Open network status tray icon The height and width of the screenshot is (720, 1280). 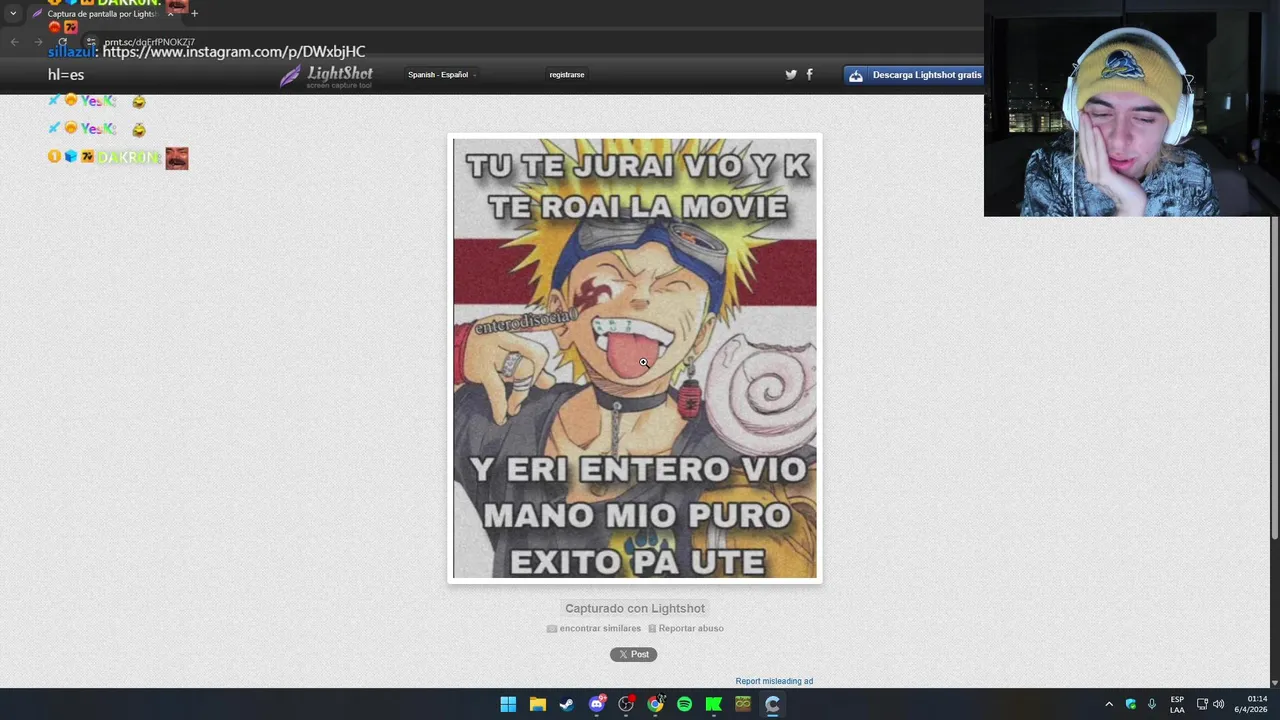point(1202,704)
